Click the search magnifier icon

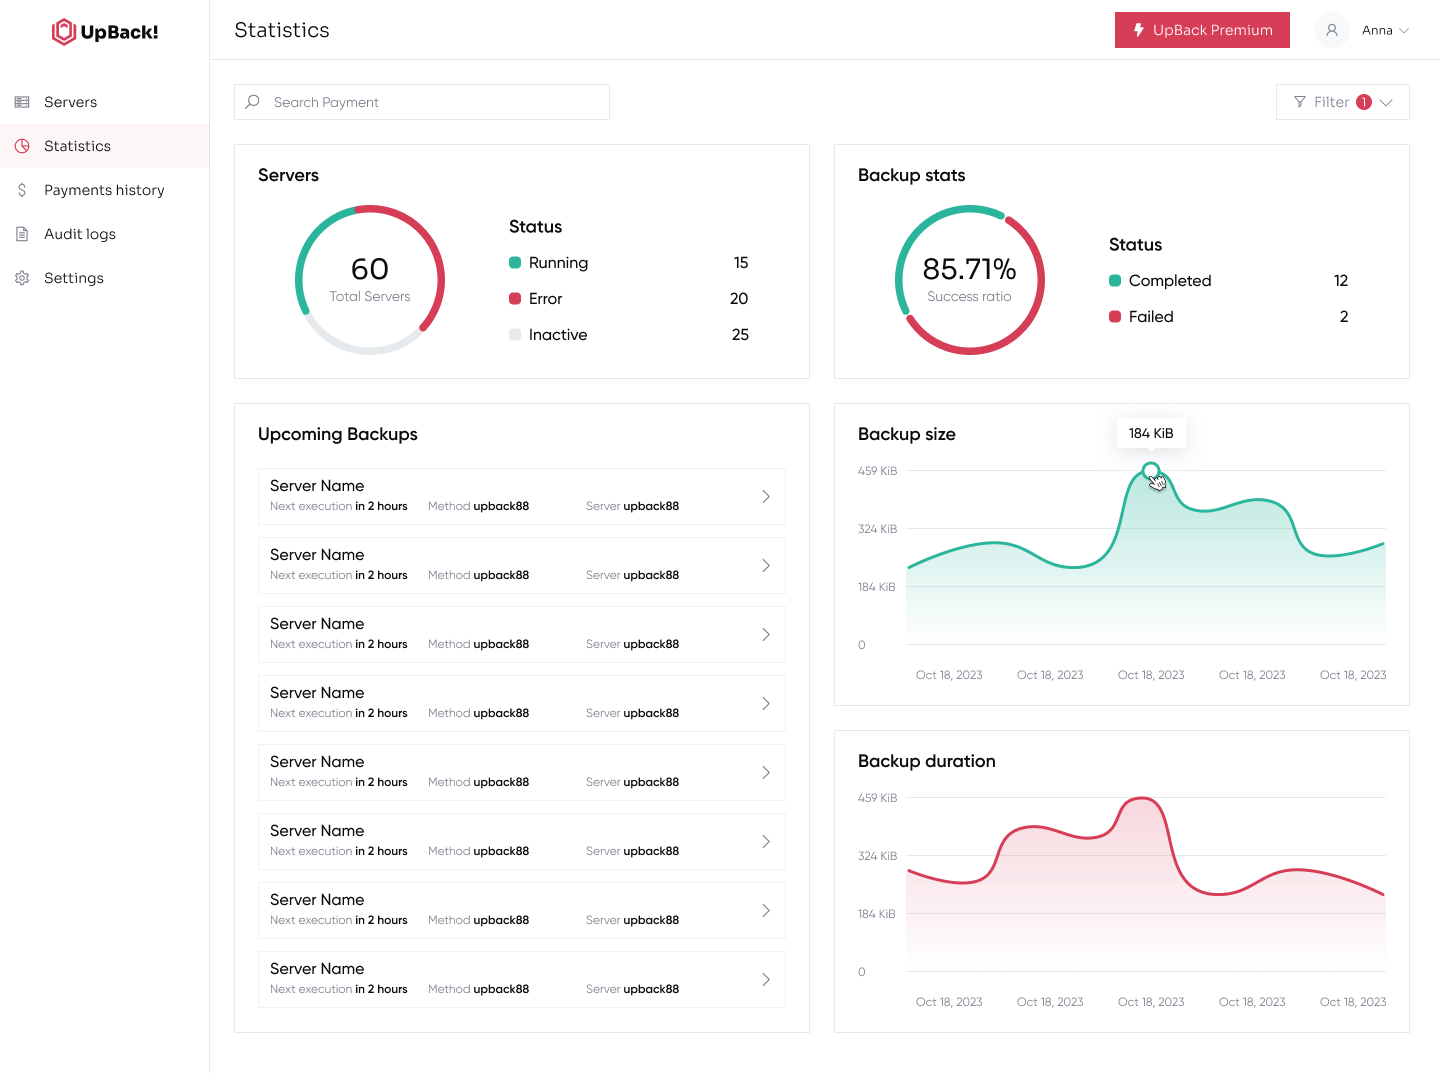click(x=253, y=102)
